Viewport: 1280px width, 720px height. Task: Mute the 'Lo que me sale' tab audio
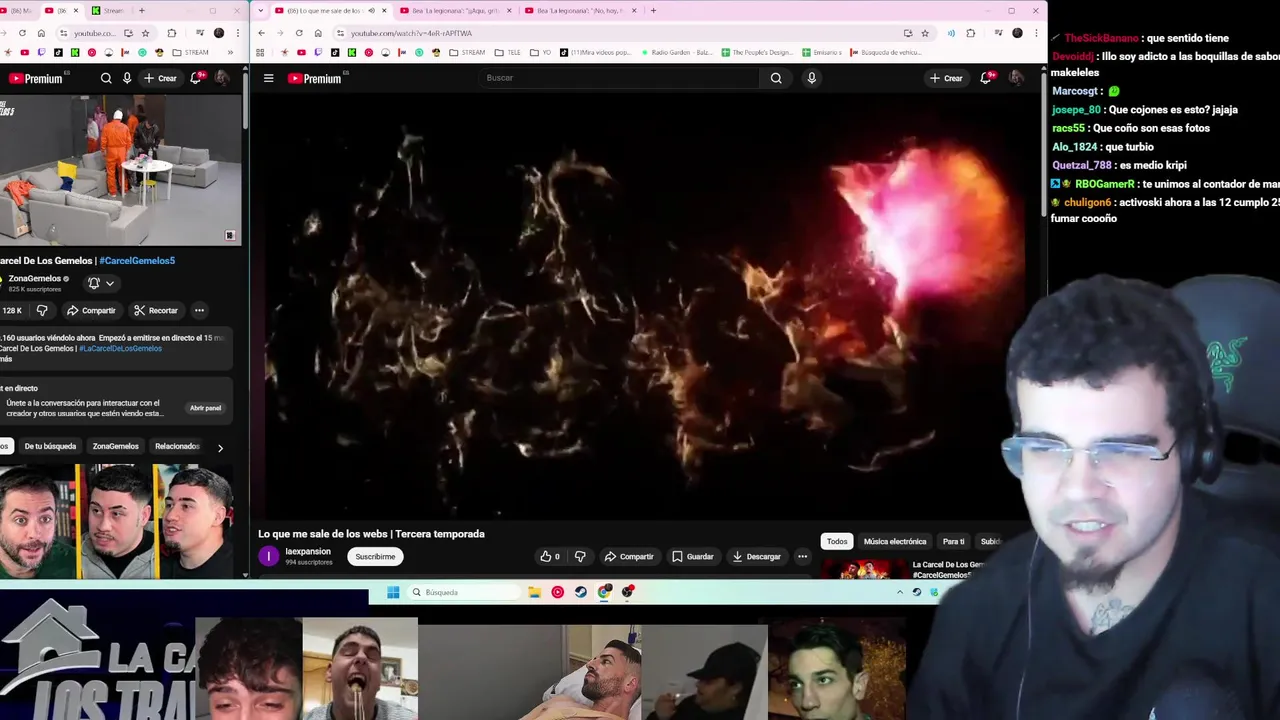pos(371,11)
